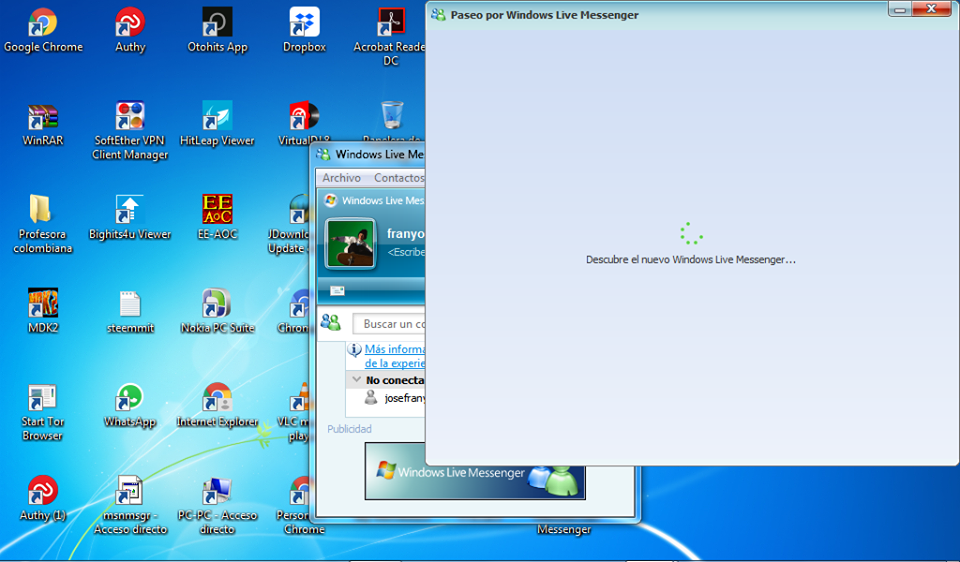Open EE-AOC desktop icon

click(217, 218)
